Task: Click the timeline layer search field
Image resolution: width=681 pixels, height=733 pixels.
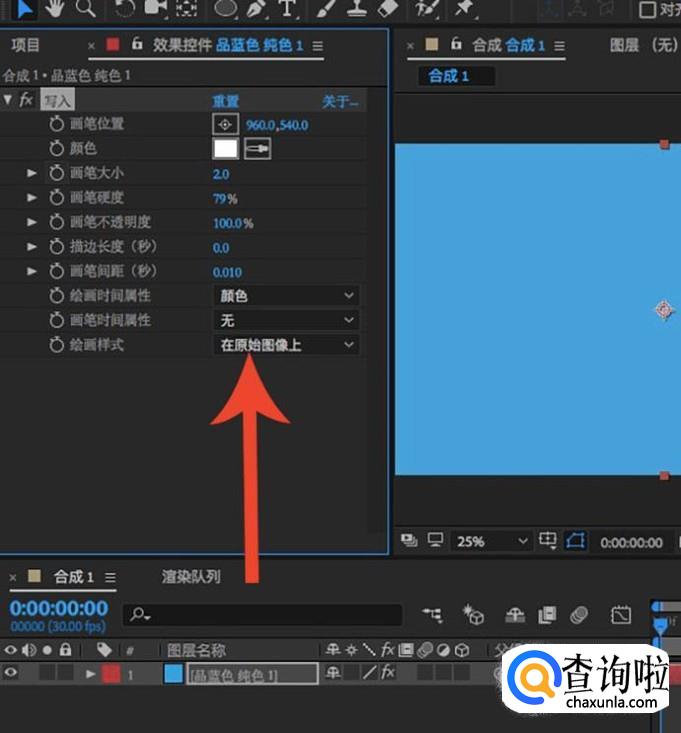Action: [262, 614]
